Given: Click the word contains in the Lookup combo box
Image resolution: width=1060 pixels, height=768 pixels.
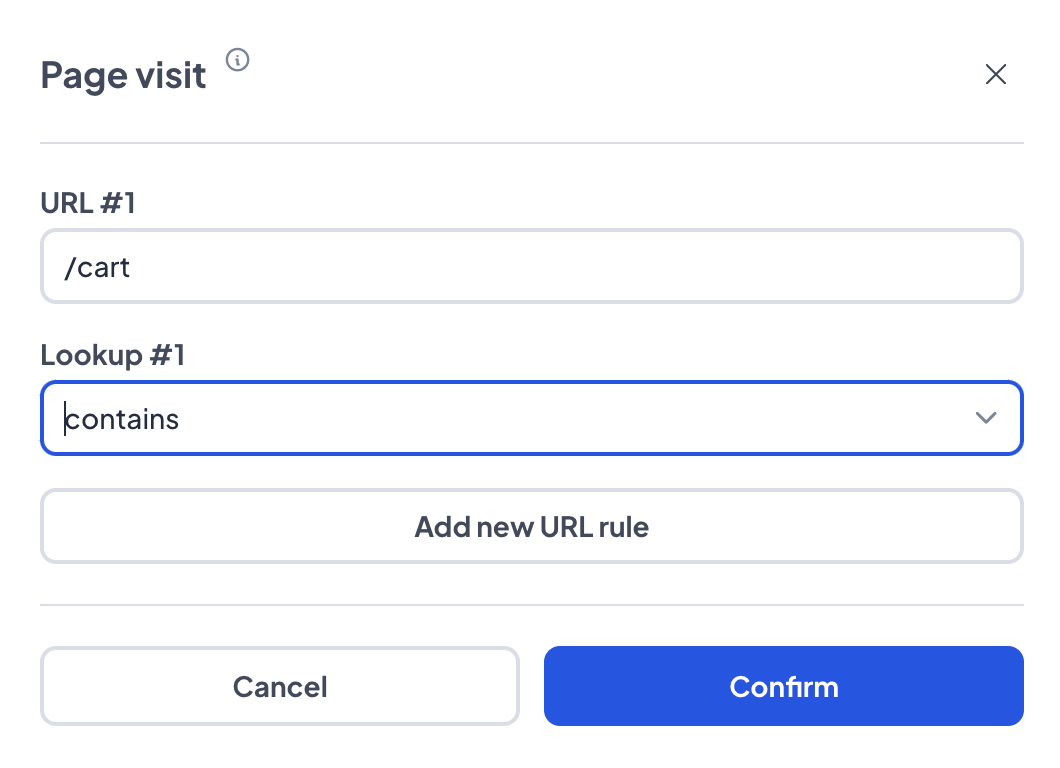Looking at the screenshot, I should tap(122, 419).
